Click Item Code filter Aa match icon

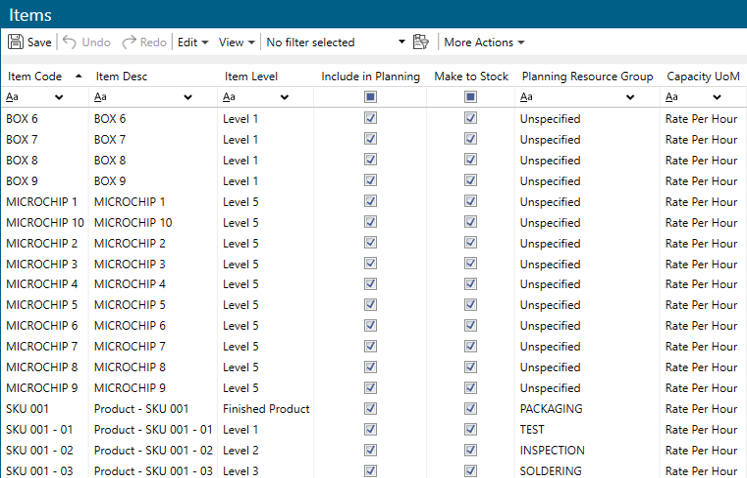click(x=12, y=97)
